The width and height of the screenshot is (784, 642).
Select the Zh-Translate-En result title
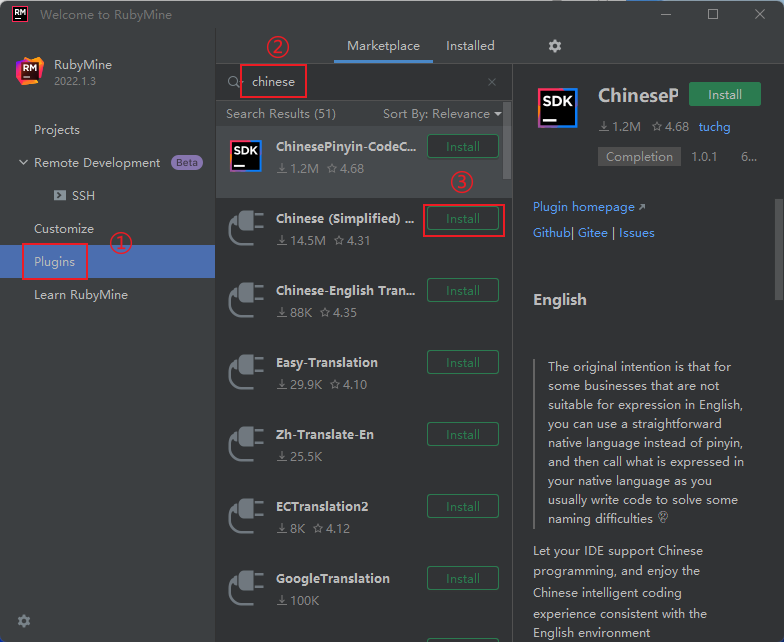[324, 434]
